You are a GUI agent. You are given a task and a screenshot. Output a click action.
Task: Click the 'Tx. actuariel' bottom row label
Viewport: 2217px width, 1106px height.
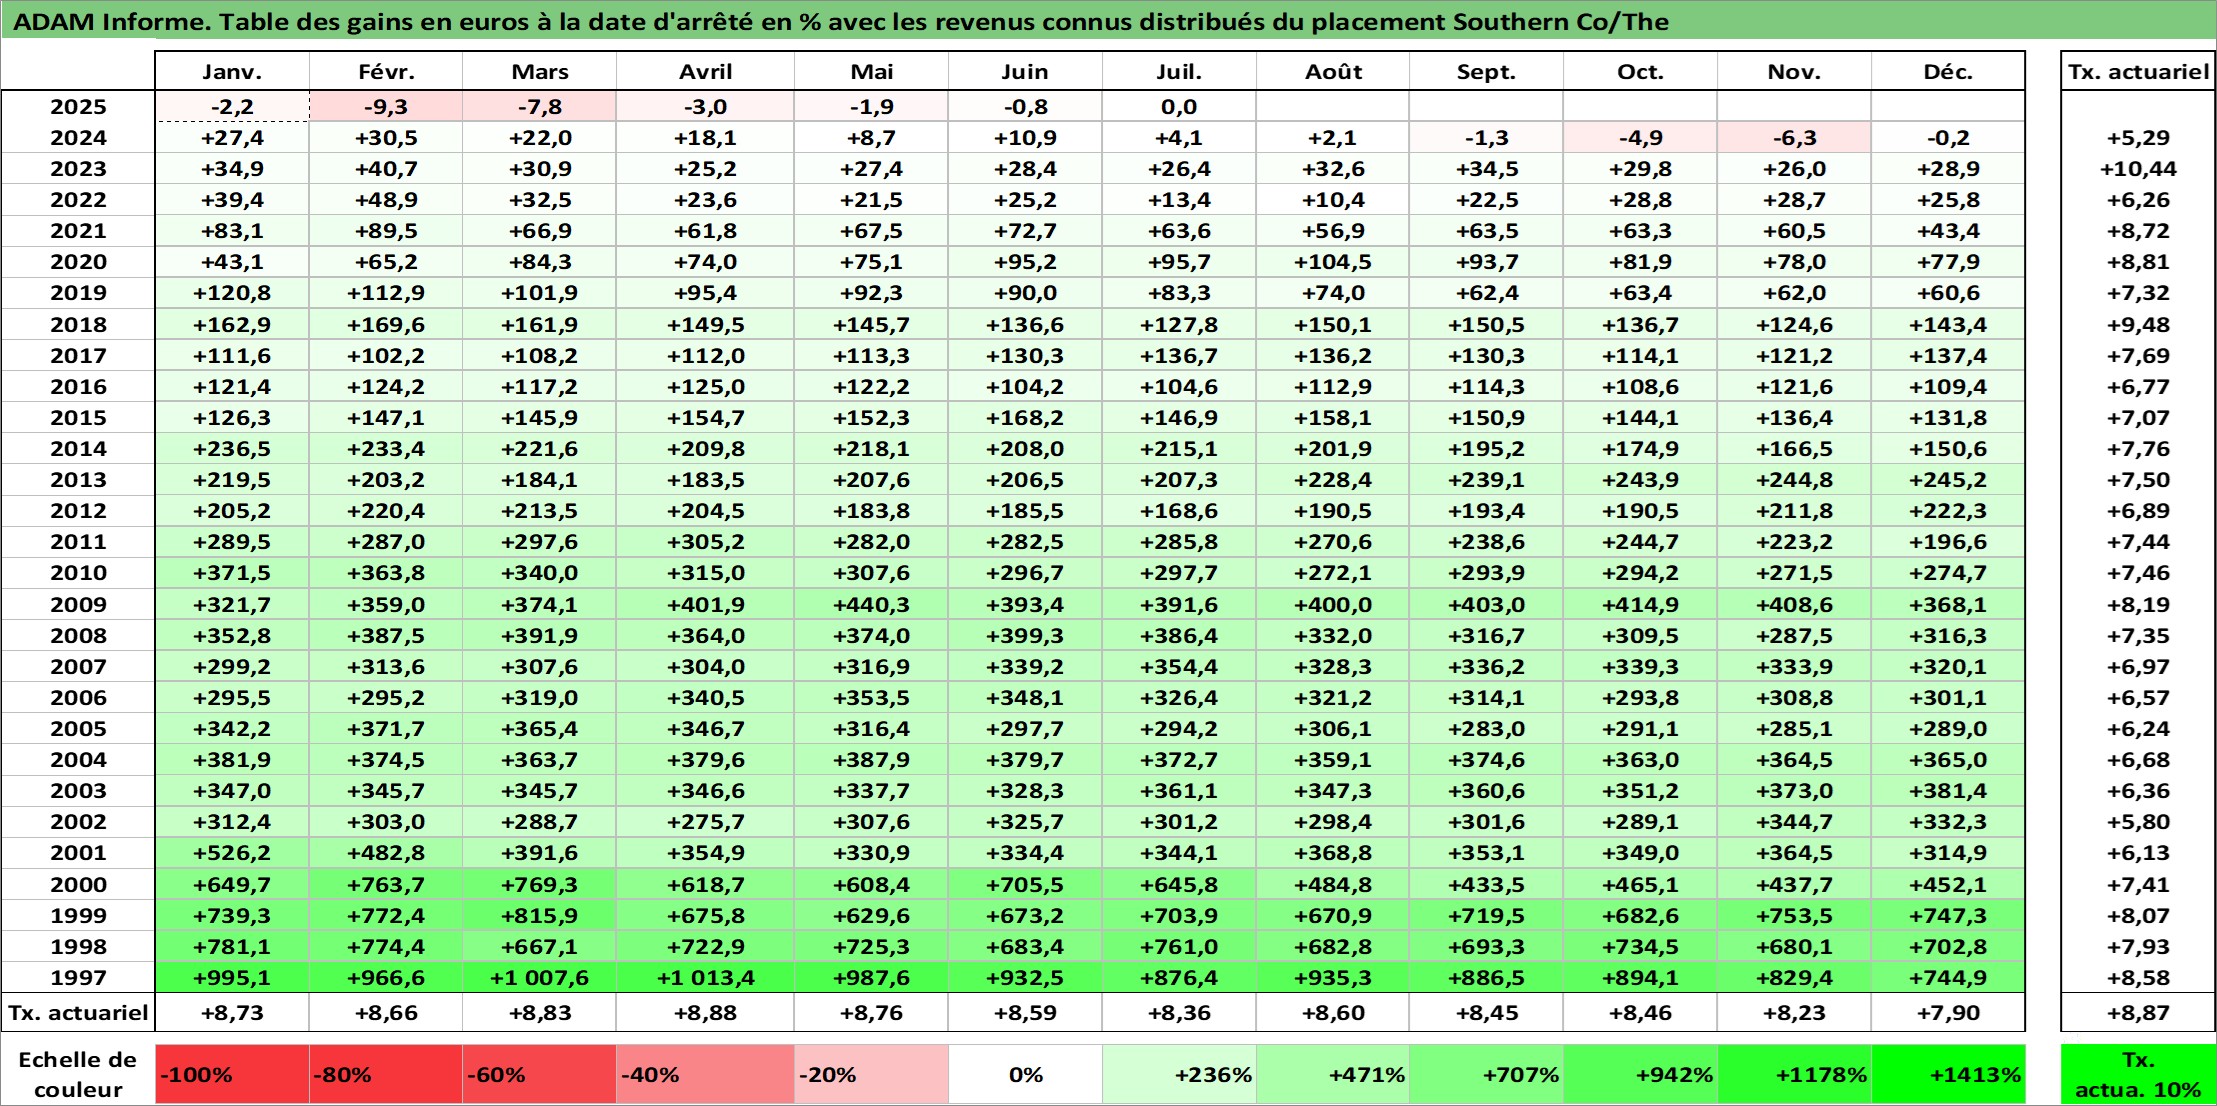[78, 1012]
